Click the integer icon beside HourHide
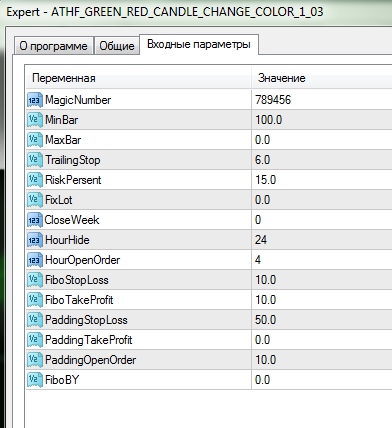Screen dimensions: 392x428 tap(35, 240)
